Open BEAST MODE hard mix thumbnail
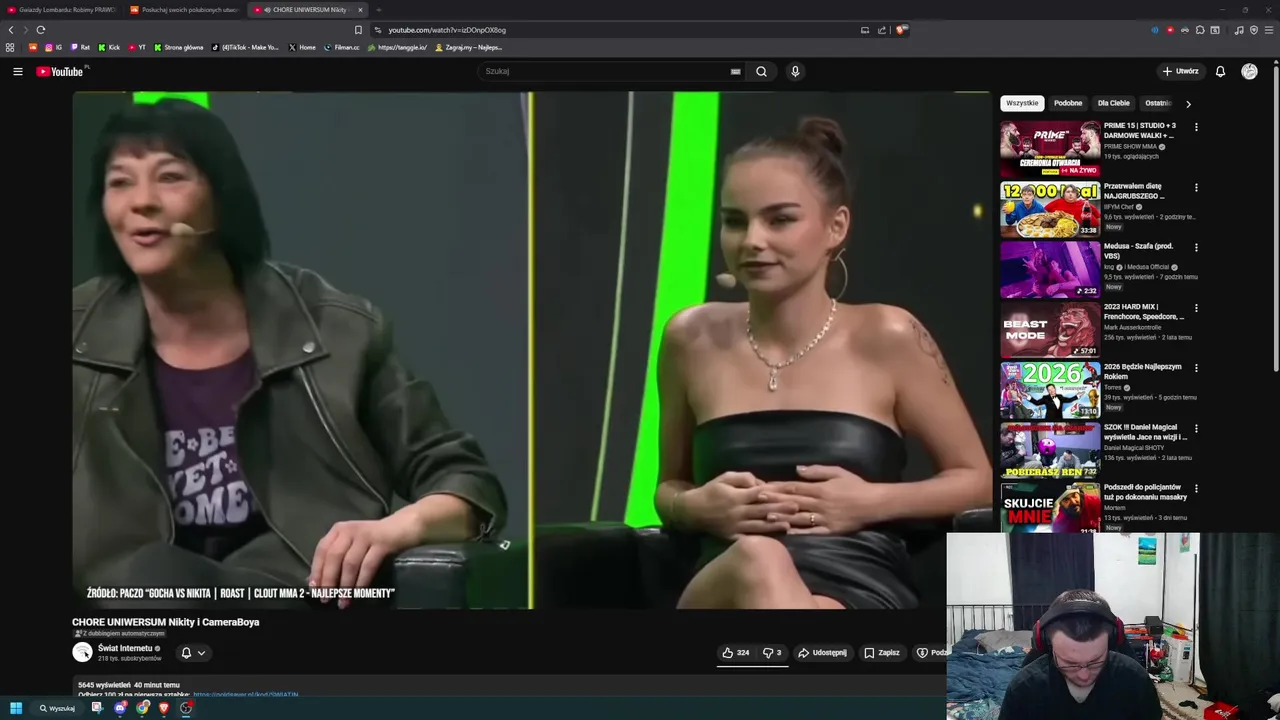Viewport: 1280px width, 720px height. pos(1050,329)
